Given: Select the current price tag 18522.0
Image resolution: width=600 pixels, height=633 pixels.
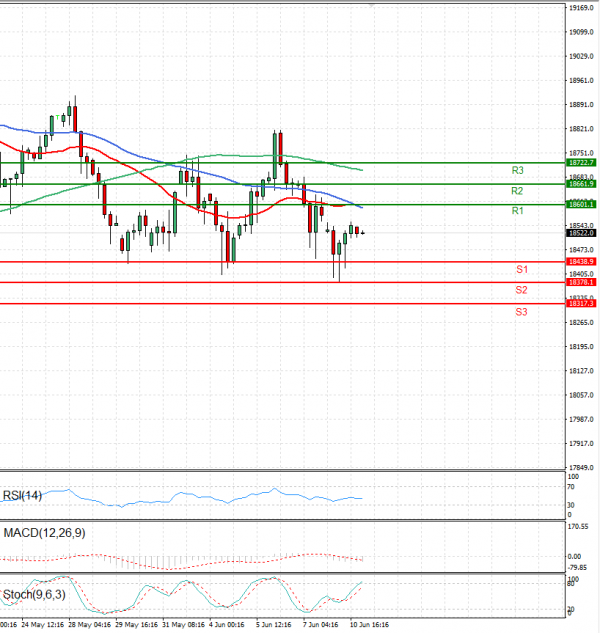Looking at the screenshot, I should click(x=581, y=233).
